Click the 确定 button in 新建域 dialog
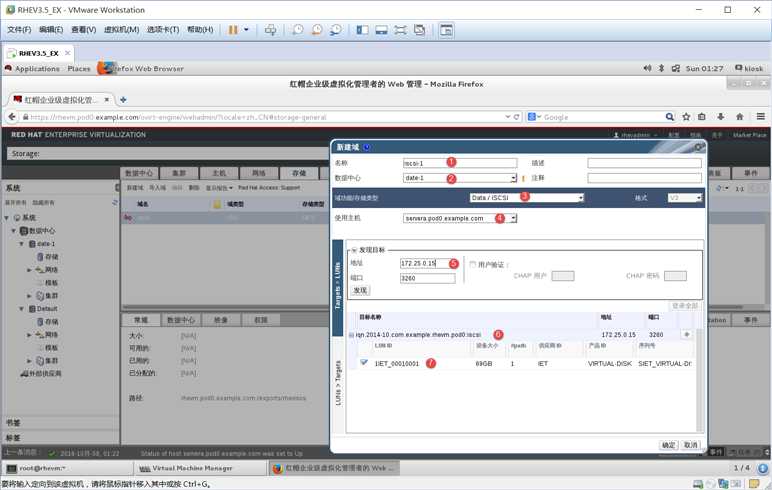This screenshot has width=772, height=490. tap(669, 445)
